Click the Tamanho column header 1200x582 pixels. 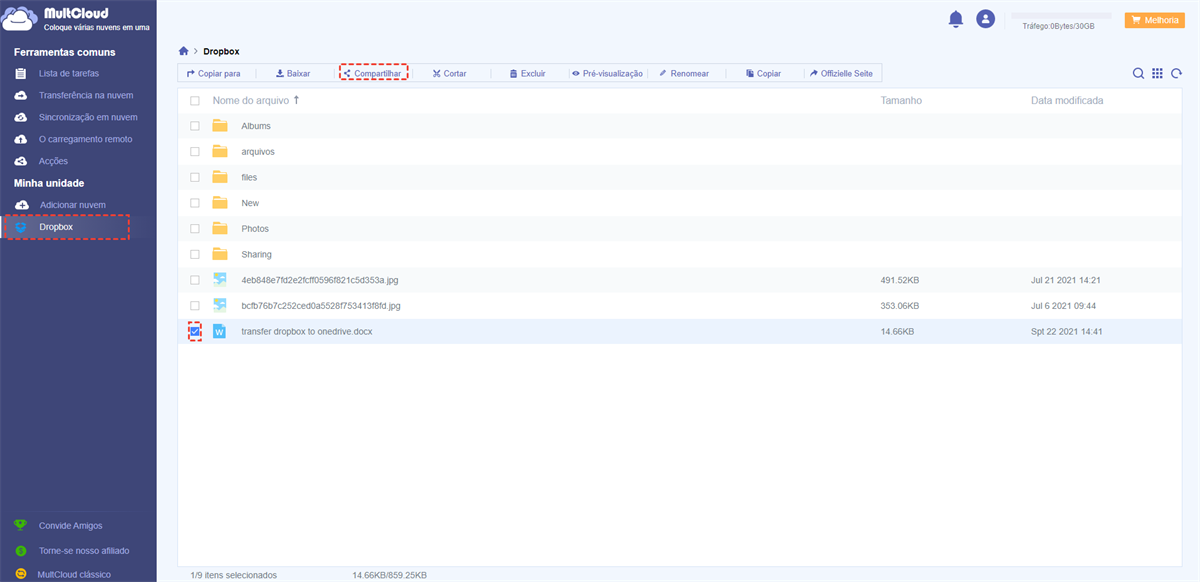[x=901, y=101]
